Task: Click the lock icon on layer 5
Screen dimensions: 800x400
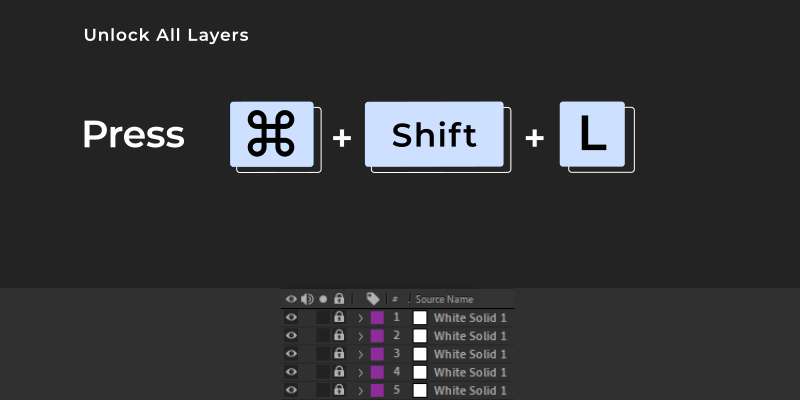Action: point(339,390)
